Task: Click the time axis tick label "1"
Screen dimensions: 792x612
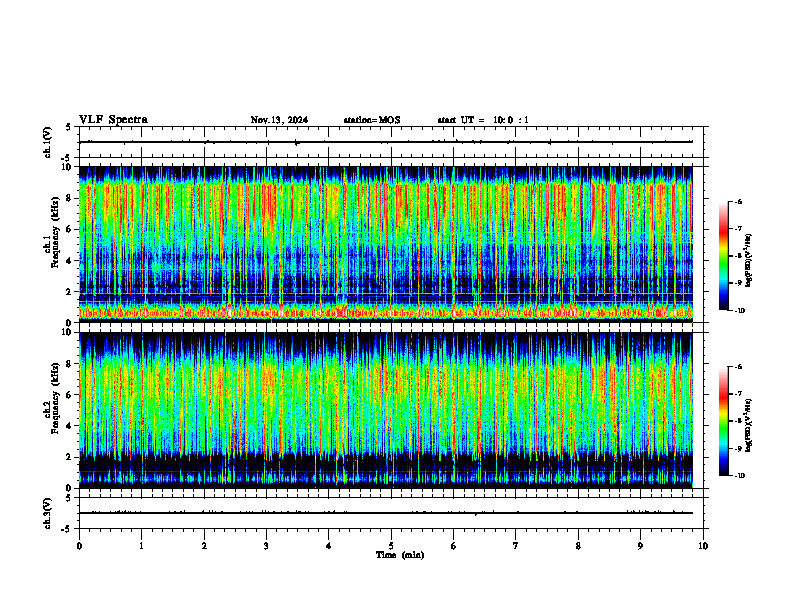Action: point(141,546)
